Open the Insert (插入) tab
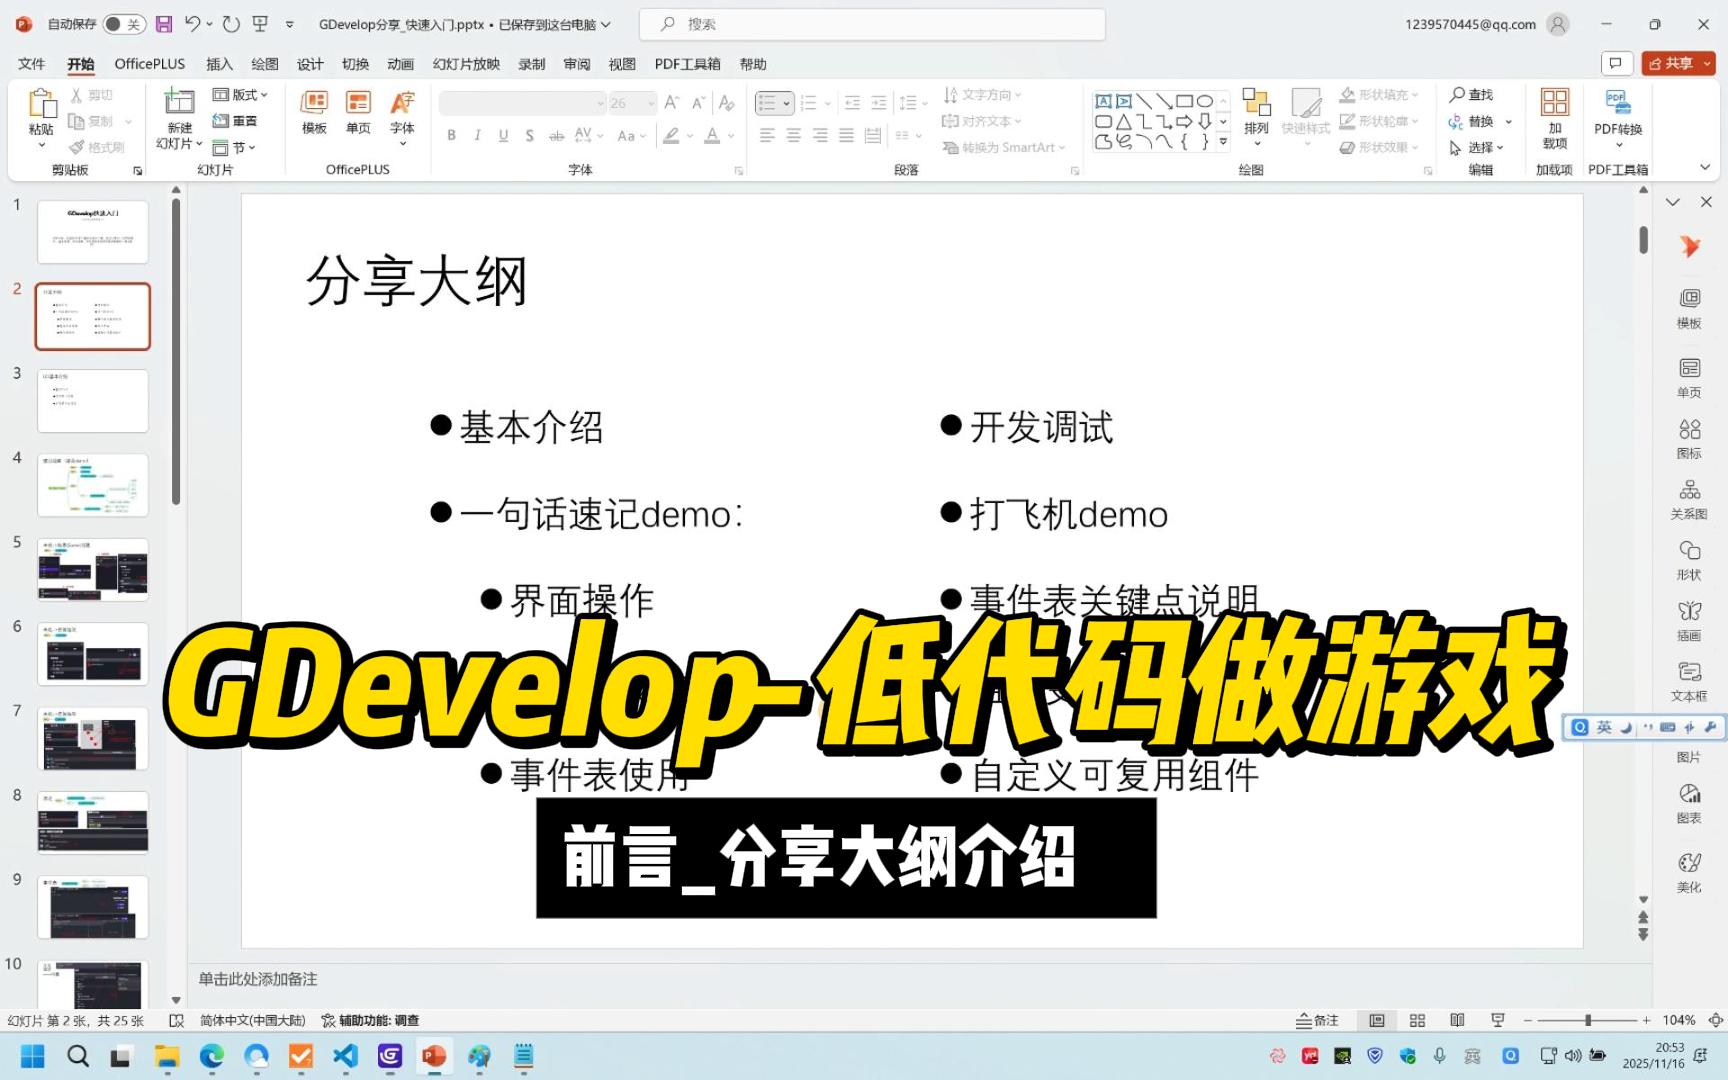 tap(219, 63)
